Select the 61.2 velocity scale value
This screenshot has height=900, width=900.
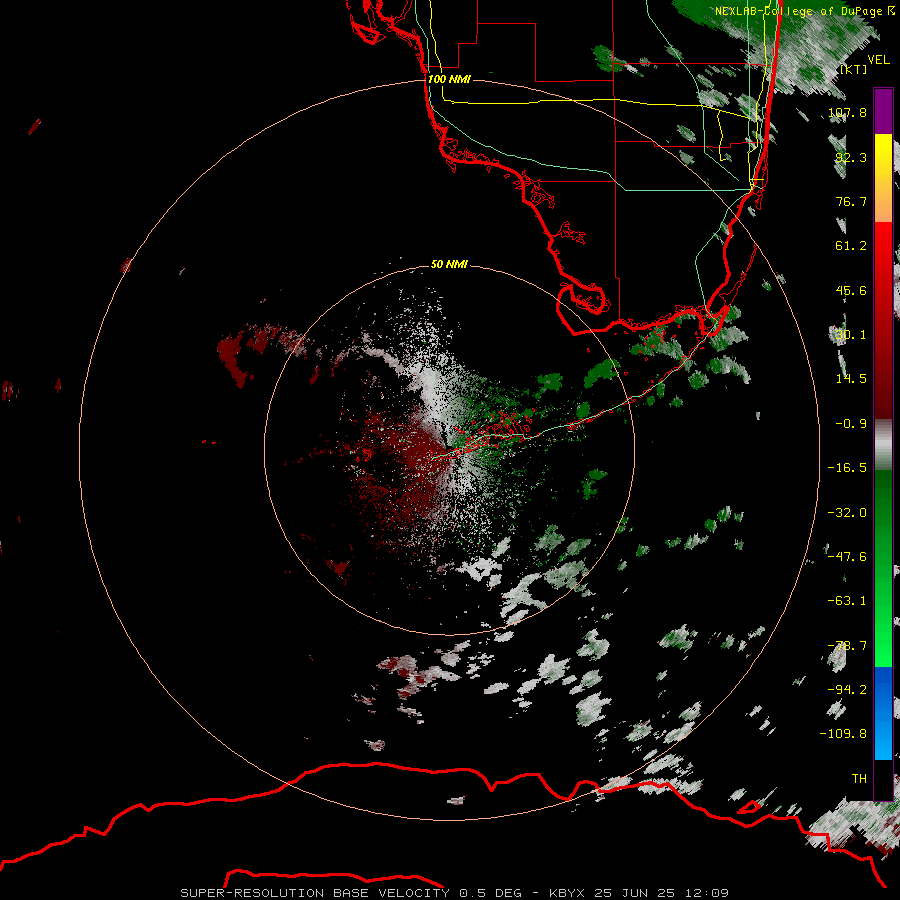(x=851, y=246)
